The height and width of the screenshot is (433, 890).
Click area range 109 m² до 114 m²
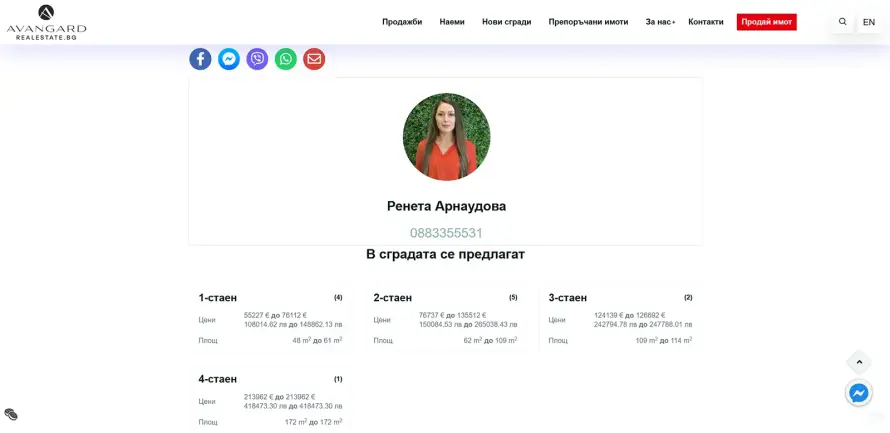pos(664,340)
